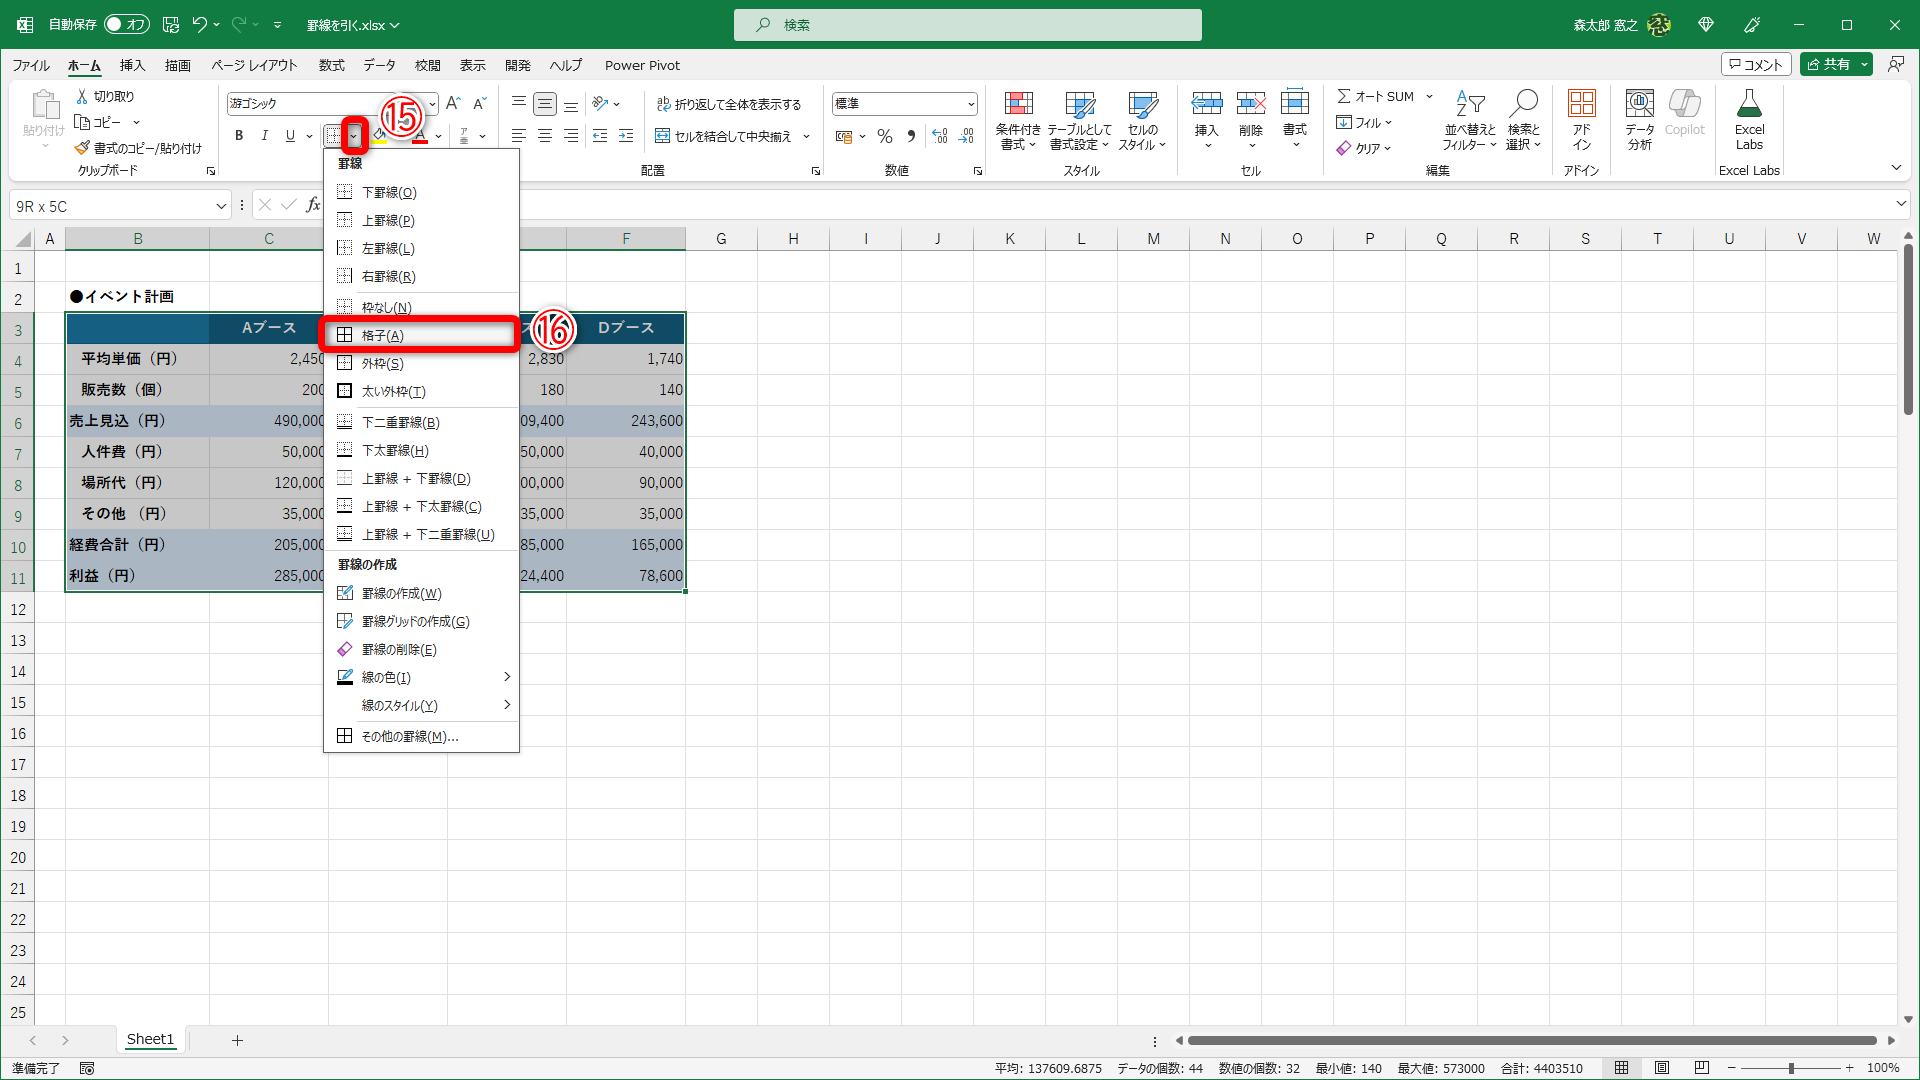This screenshot has width=1920, height=1080.
Task: Click the Format Painter icon
Action: pyautogui.click(x=82, y=148)
